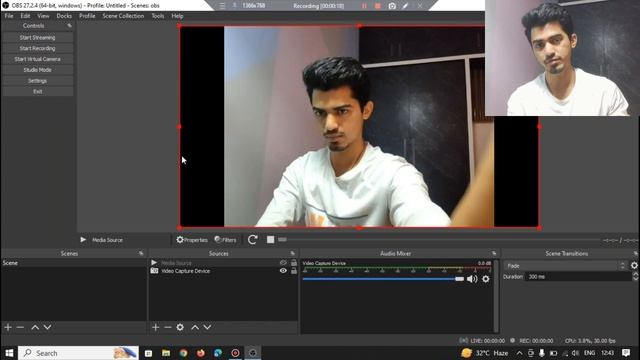Screen dimensions: 640x360
Task: Click the Video Capture Device volume slider handle
Action: click(460, 279)
